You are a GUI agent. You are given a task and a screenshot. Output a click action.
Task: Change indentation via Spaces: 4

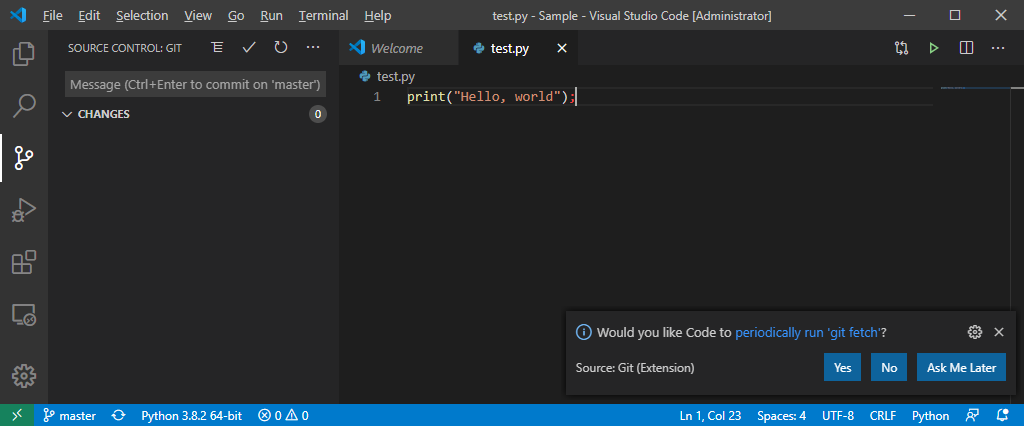[x=781, y=416]
